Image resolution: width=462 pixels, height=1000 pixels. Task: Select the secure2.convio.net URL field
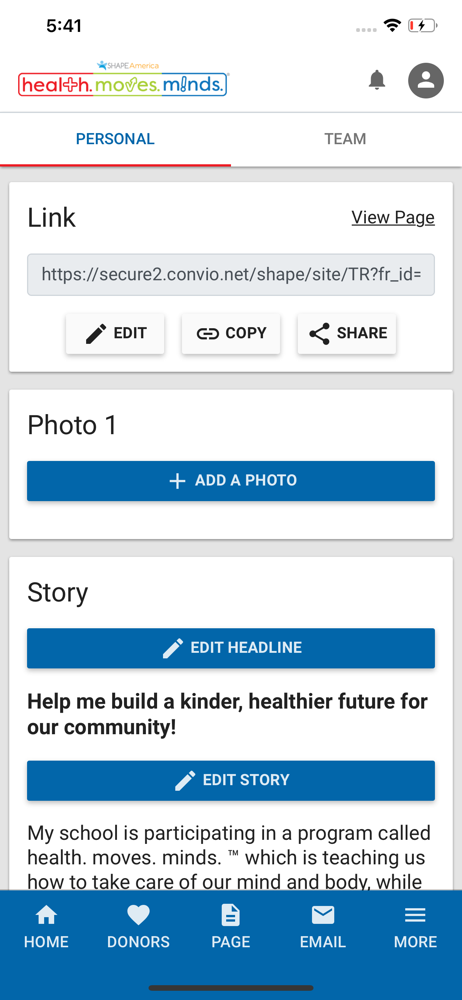point(231,275)
